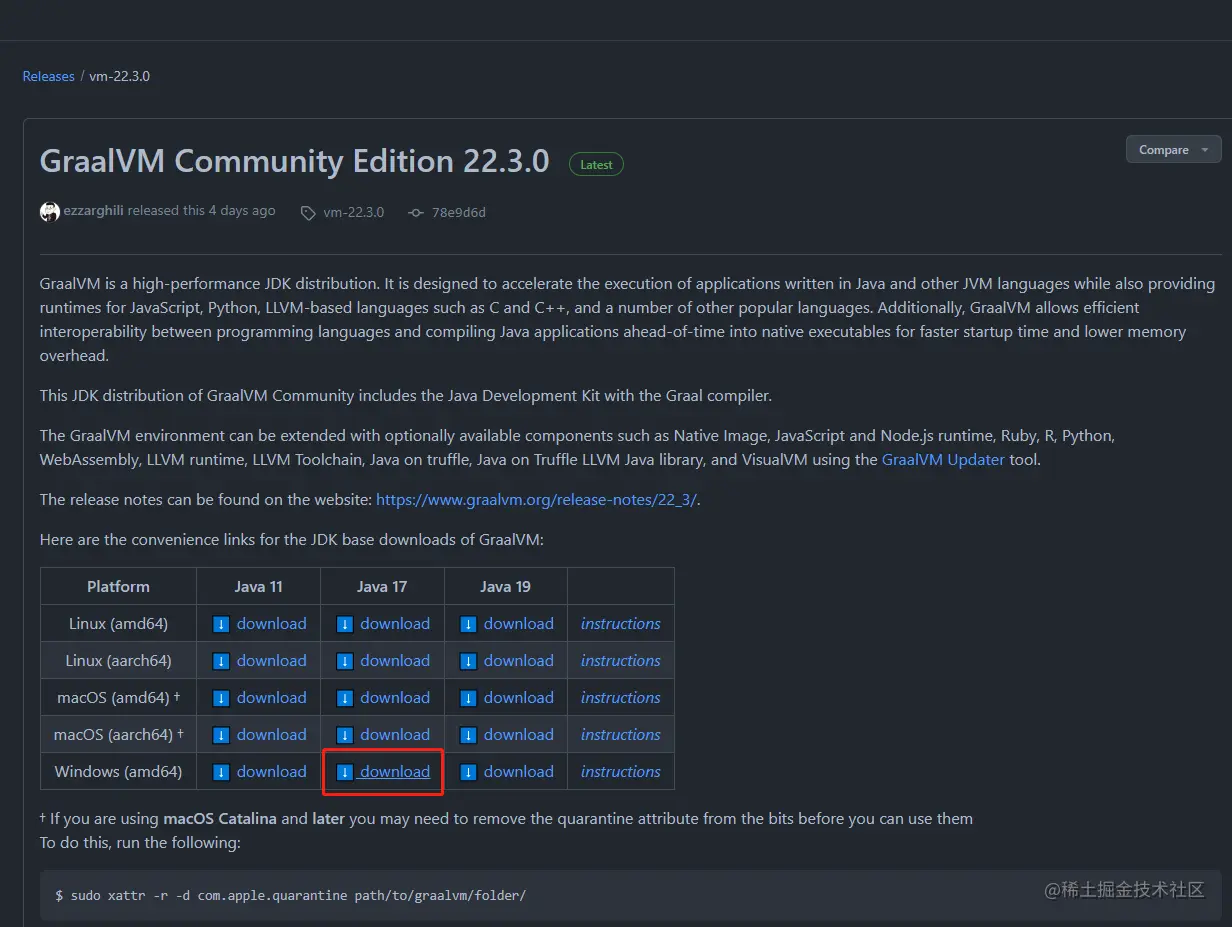Viewport: 1232px width, 927px height.
Task: Open instructions for Linux (aarch64)
Action: pyautogui.click(x=621, y=661)
